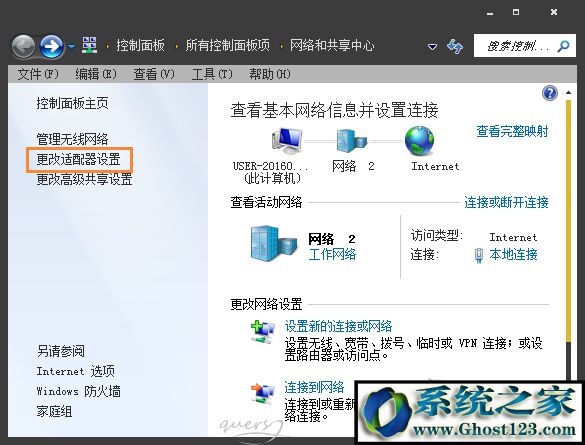Click the blue help question mark icon
585x445 pixels.
(550, 93)
